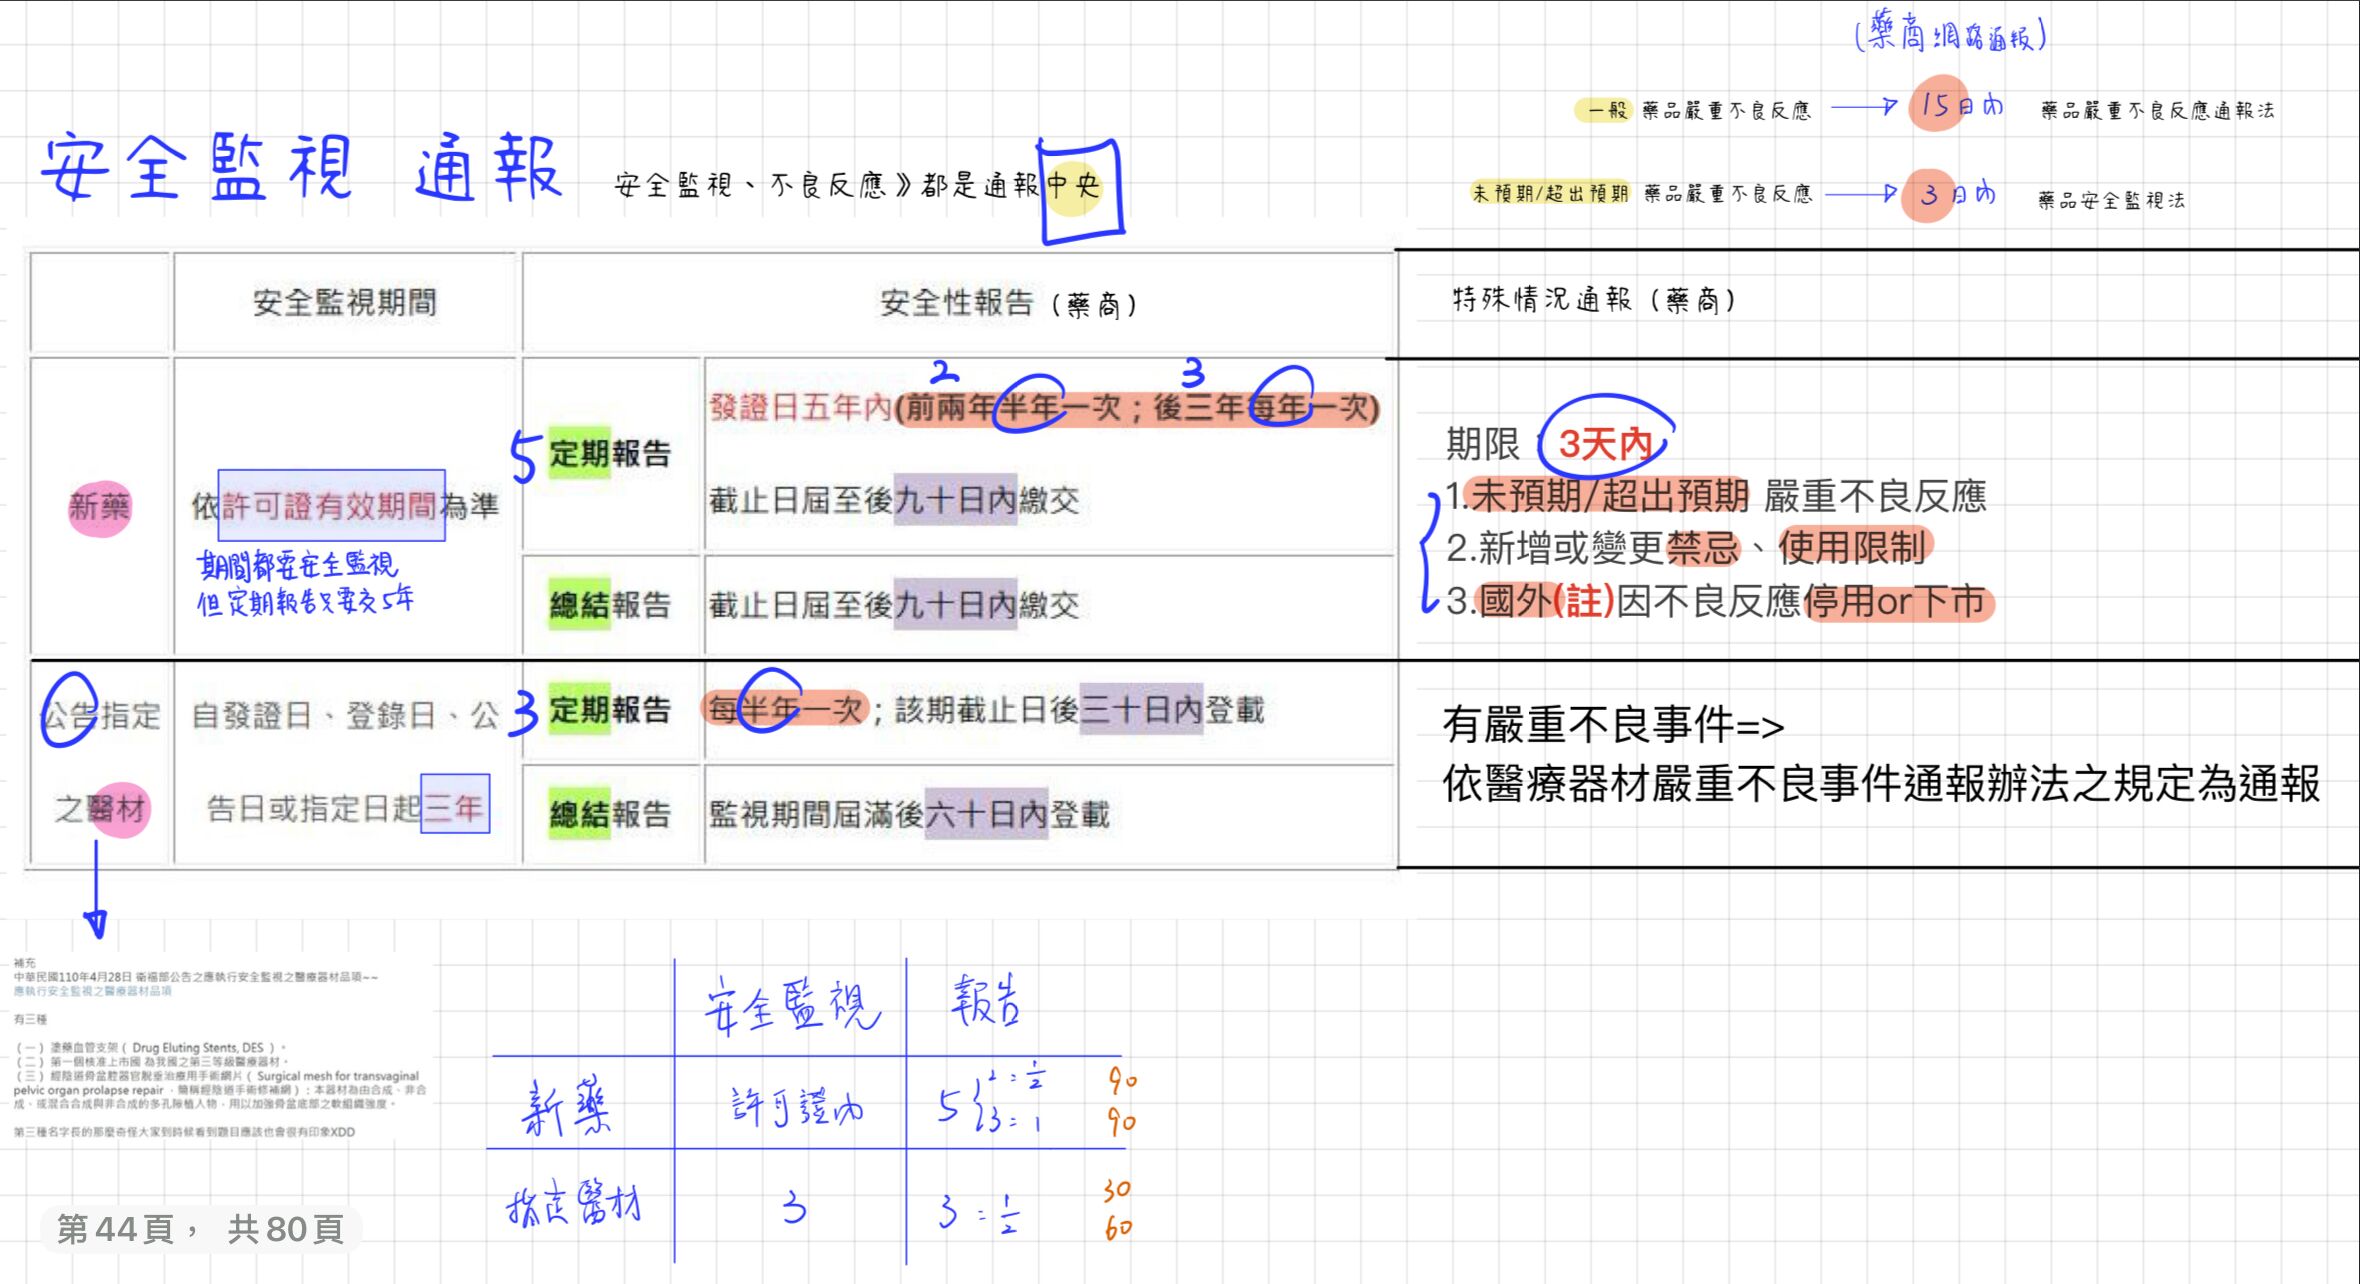
Task: Click the 安全監視期間 column header
Action: (x=344, y=302)
